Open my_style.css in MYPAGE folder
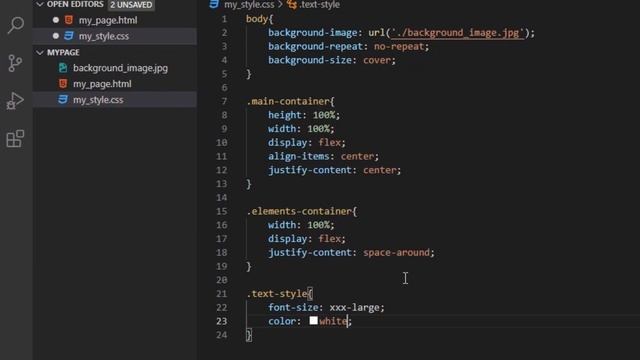The image size is (640, 360). (98, 100)
